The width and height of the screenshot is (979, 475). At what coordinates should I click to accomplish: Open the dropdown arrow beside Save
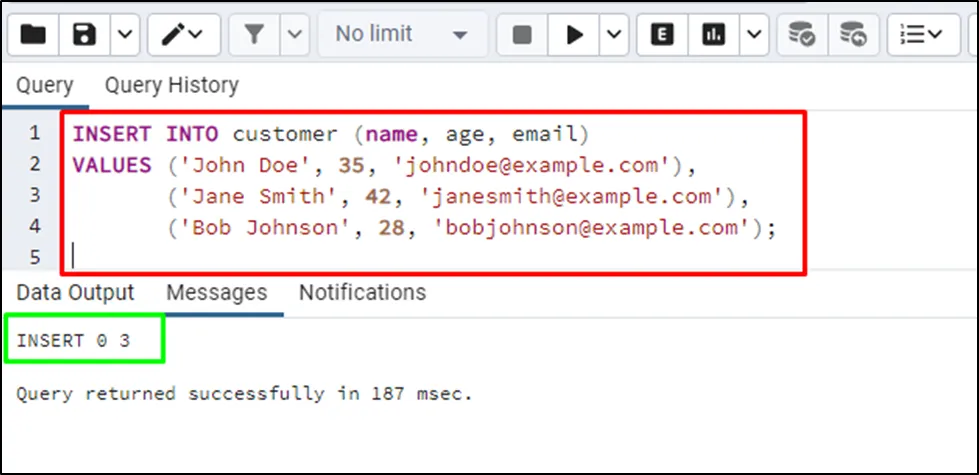point(123,34)
